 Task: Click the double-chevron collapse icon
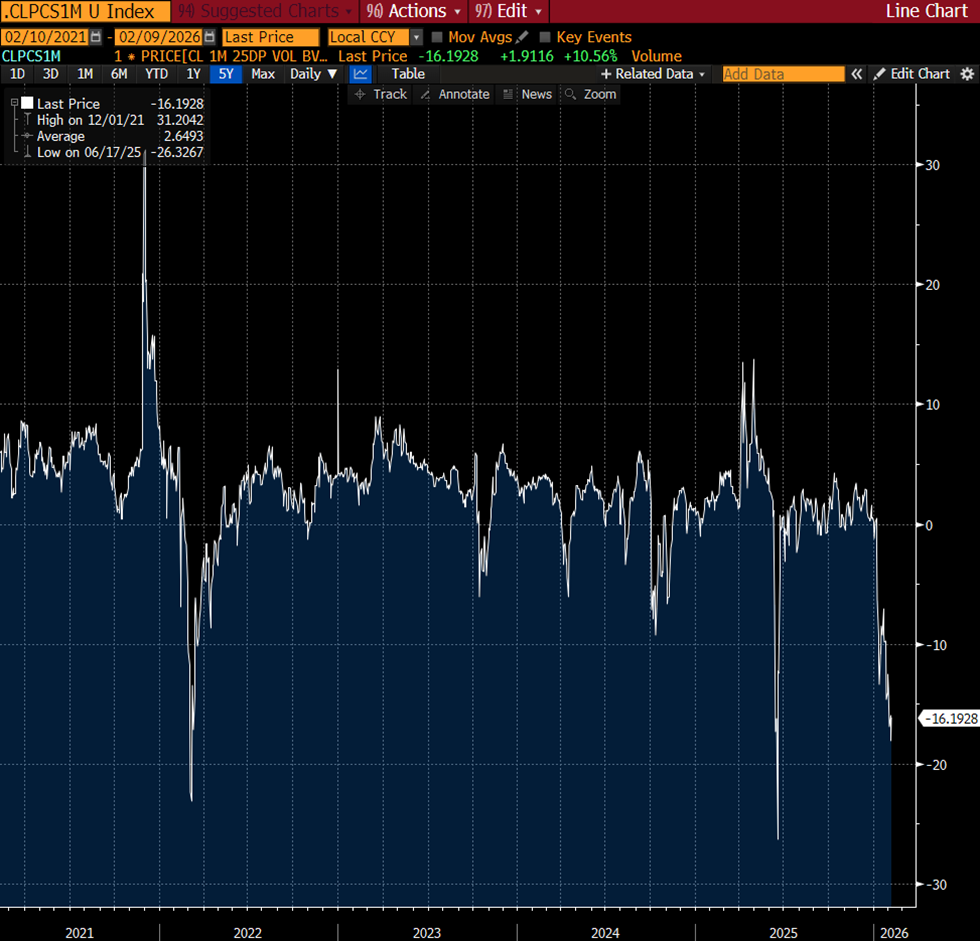coord(857,74)
